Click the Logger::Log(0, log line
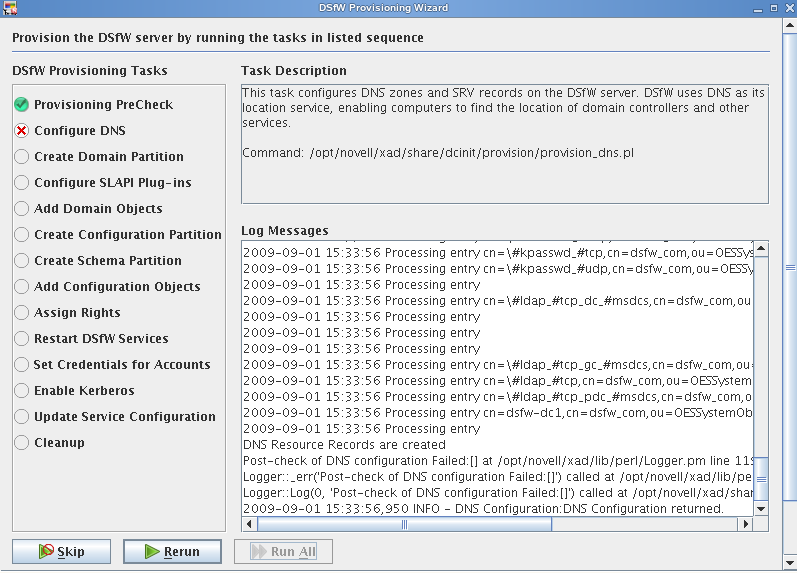 [x=498, y=493]
